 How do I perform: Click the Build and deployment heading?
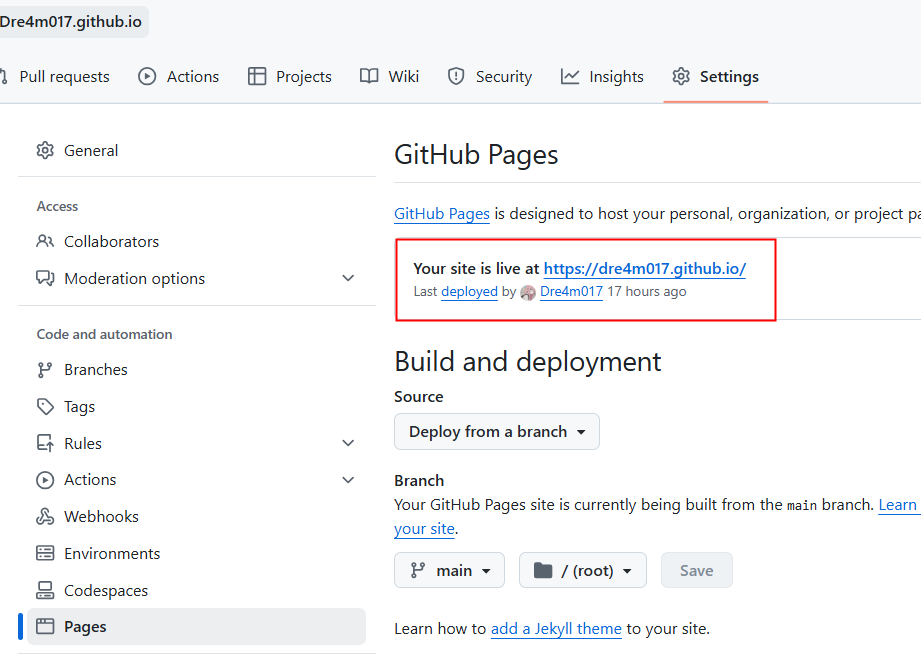click(527, 361)
